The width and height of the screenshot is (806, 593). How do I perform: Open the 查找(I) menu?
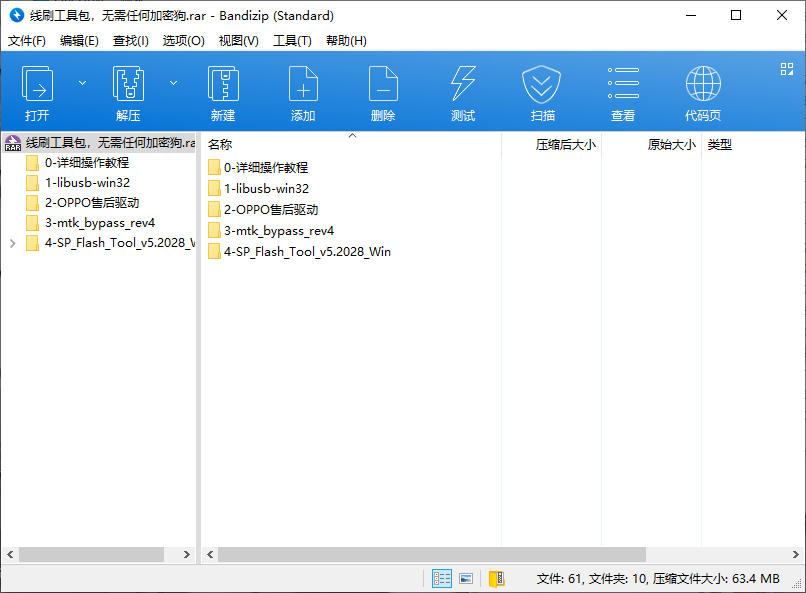(131, 41)
